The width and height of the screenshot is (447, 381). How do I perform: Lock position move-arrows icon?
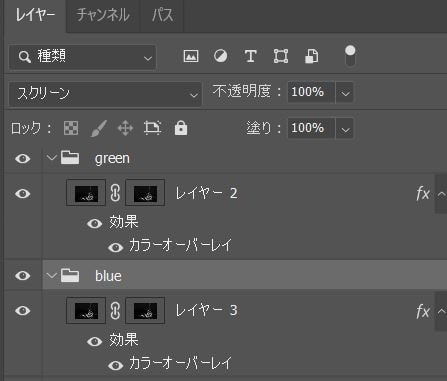click(x=125, y=128)
